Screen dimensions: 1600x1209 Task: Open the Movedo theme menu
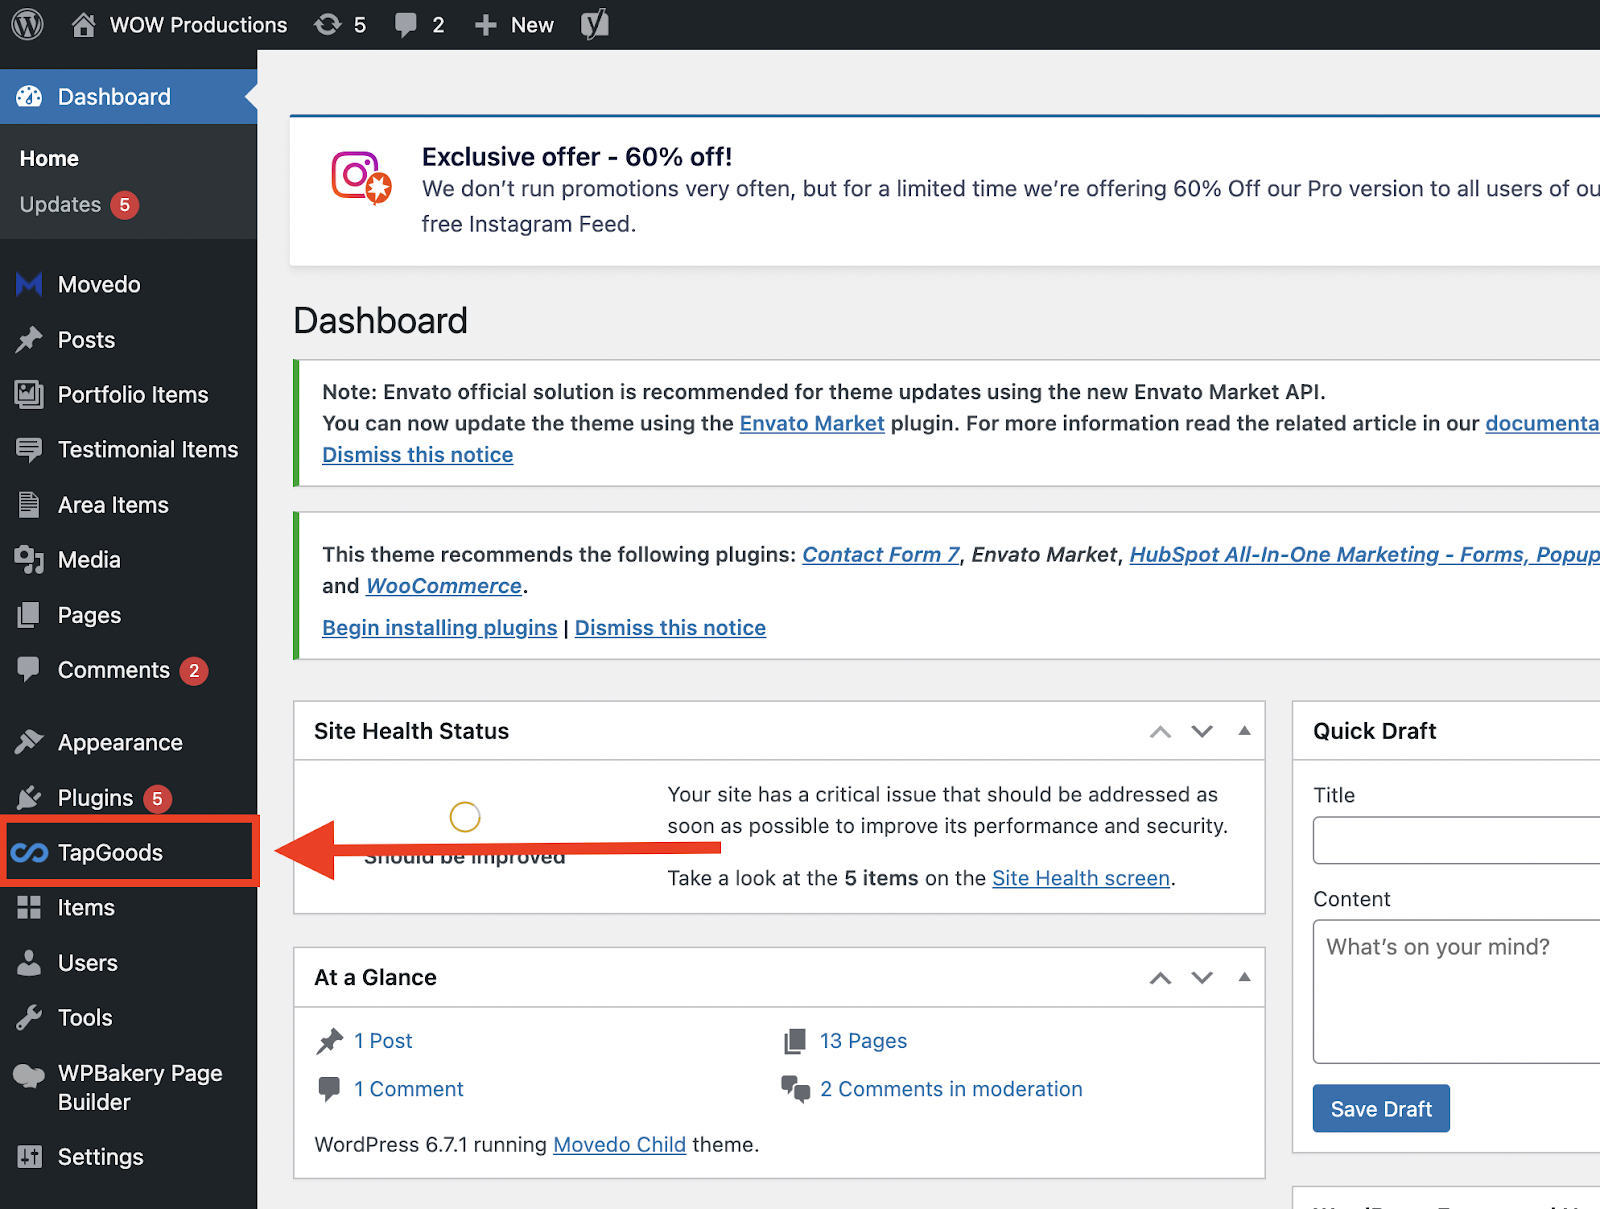click(97, 283)
